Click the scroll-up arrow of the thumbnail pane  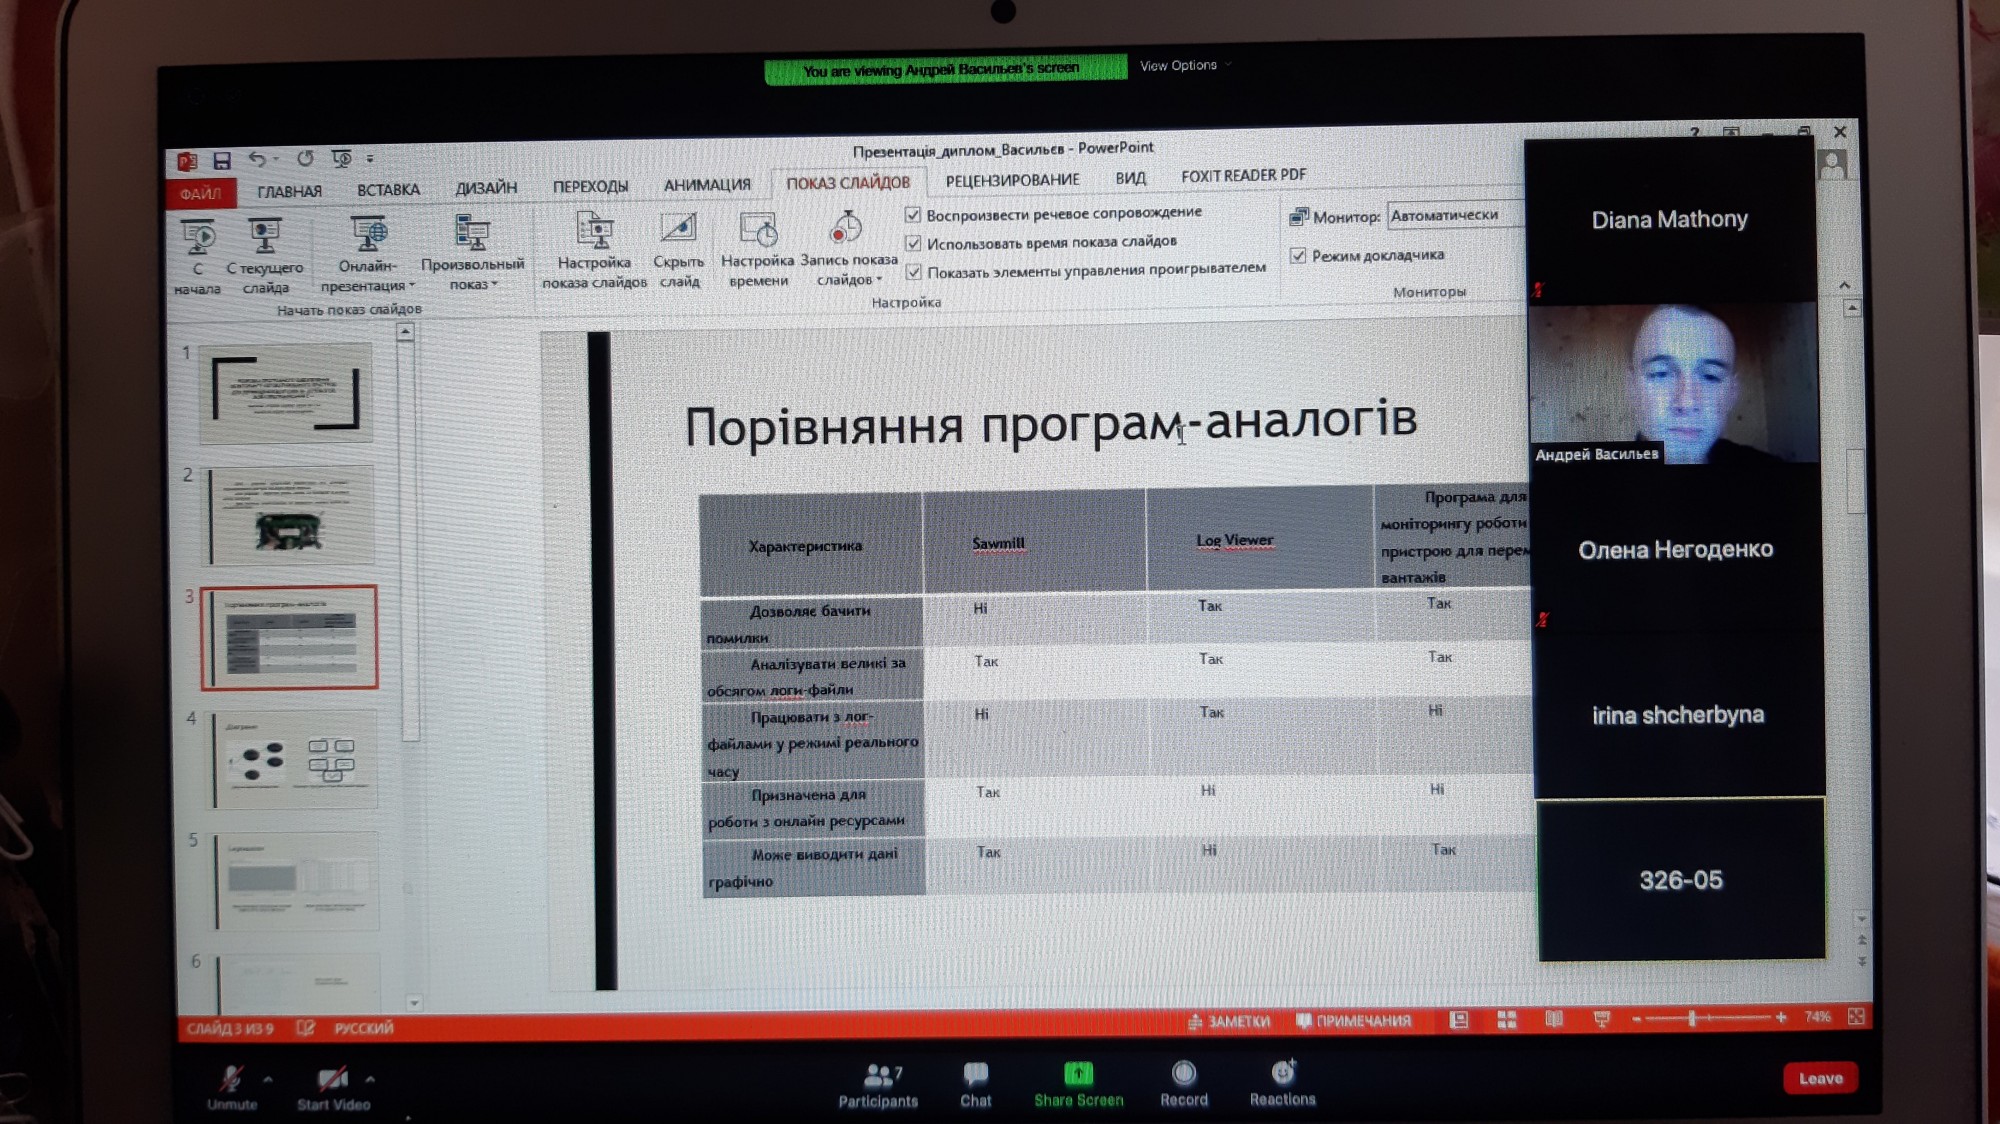(x=405, y=333)
